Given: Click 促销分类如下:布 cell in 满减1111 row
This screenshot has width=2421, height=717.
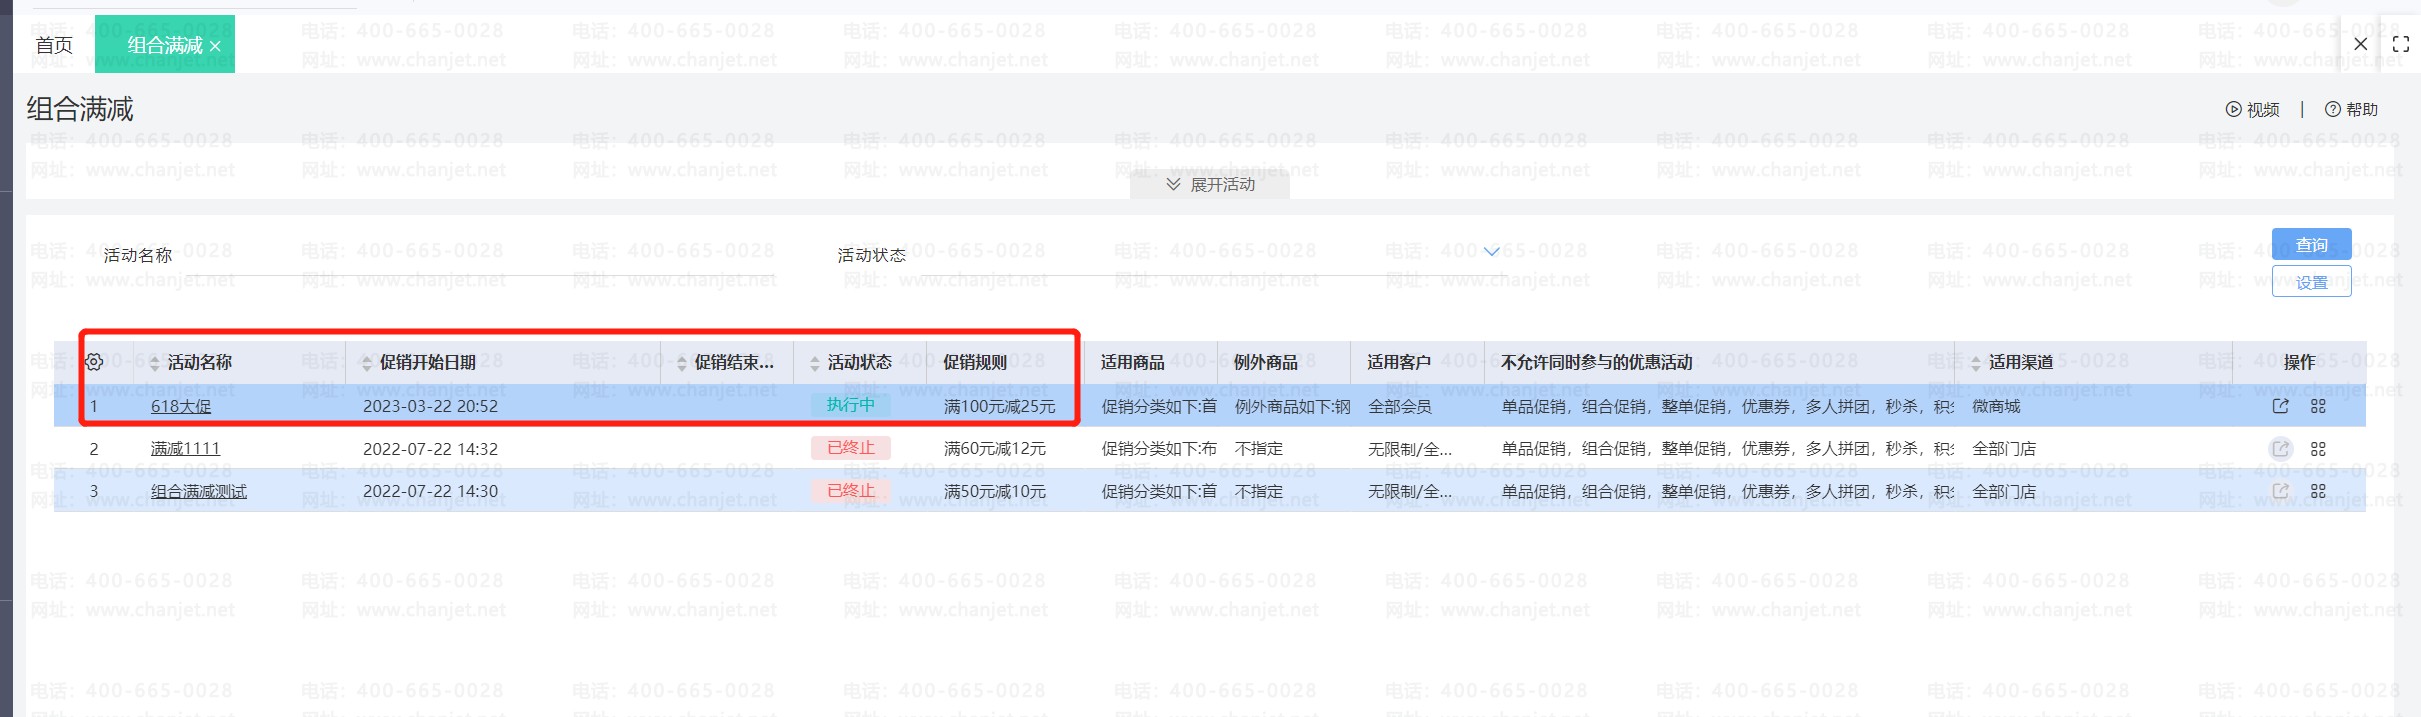Looking at the screenshot, I should pyautogui.click(x=1159, y=449).
